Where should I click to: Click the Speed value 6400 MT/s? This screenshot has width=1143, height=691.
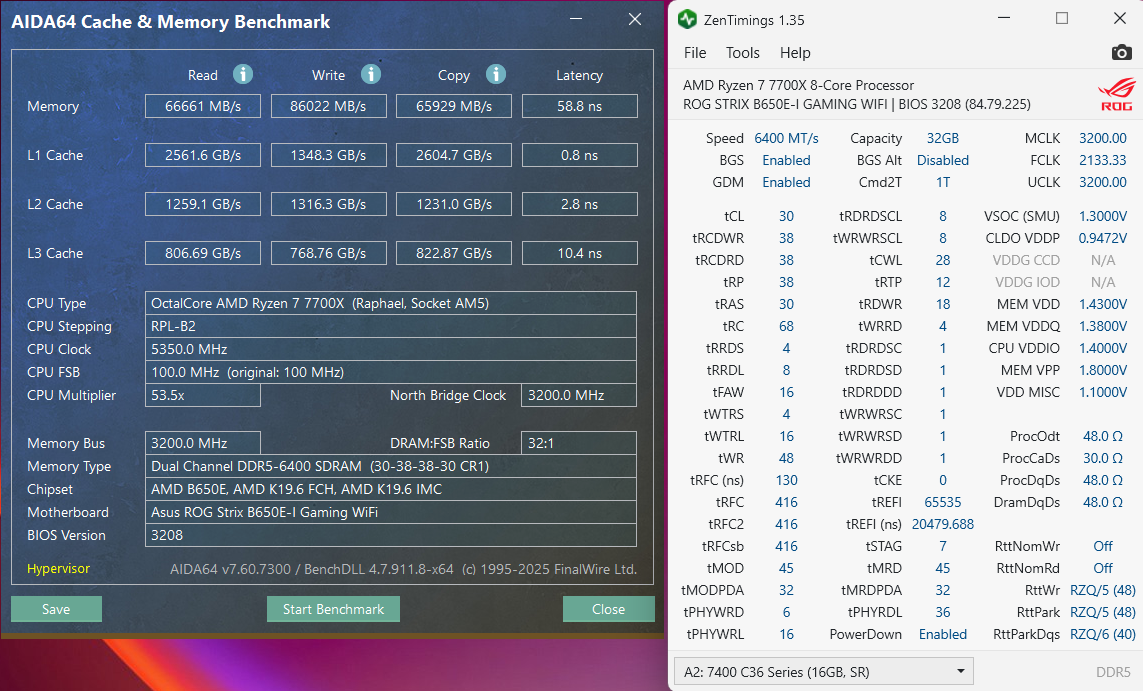coord(786,138)
